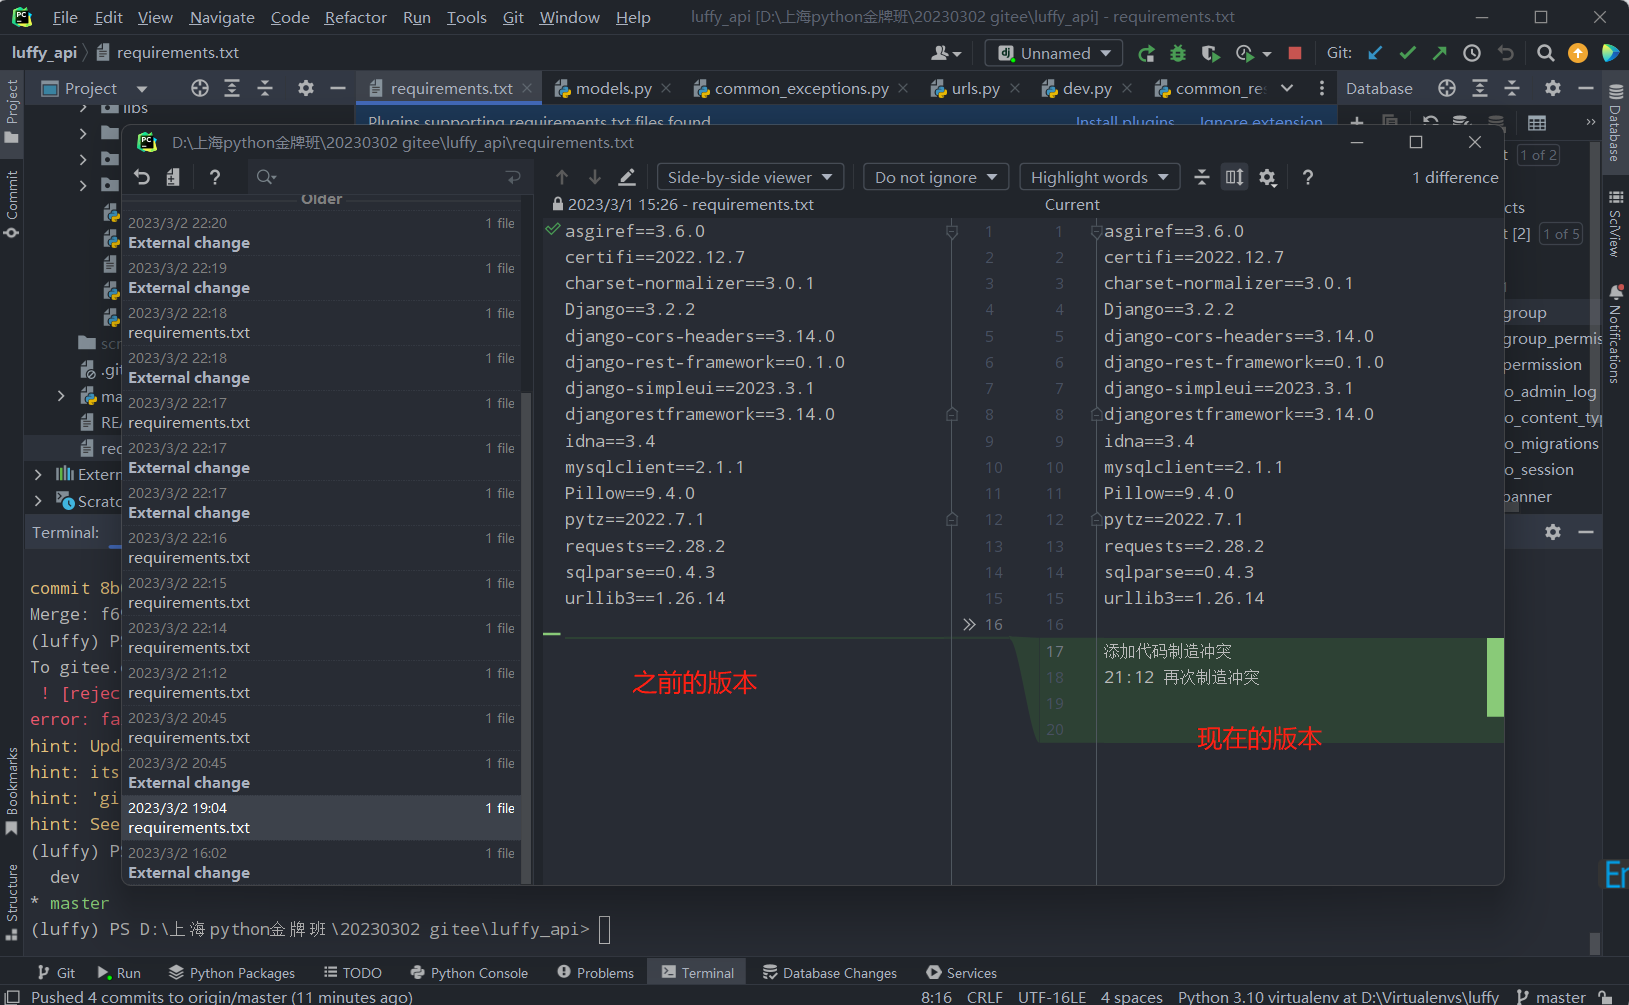
Task: Select 2023/3/2 16:02 External change revision
Action: (x=321, y=863)
